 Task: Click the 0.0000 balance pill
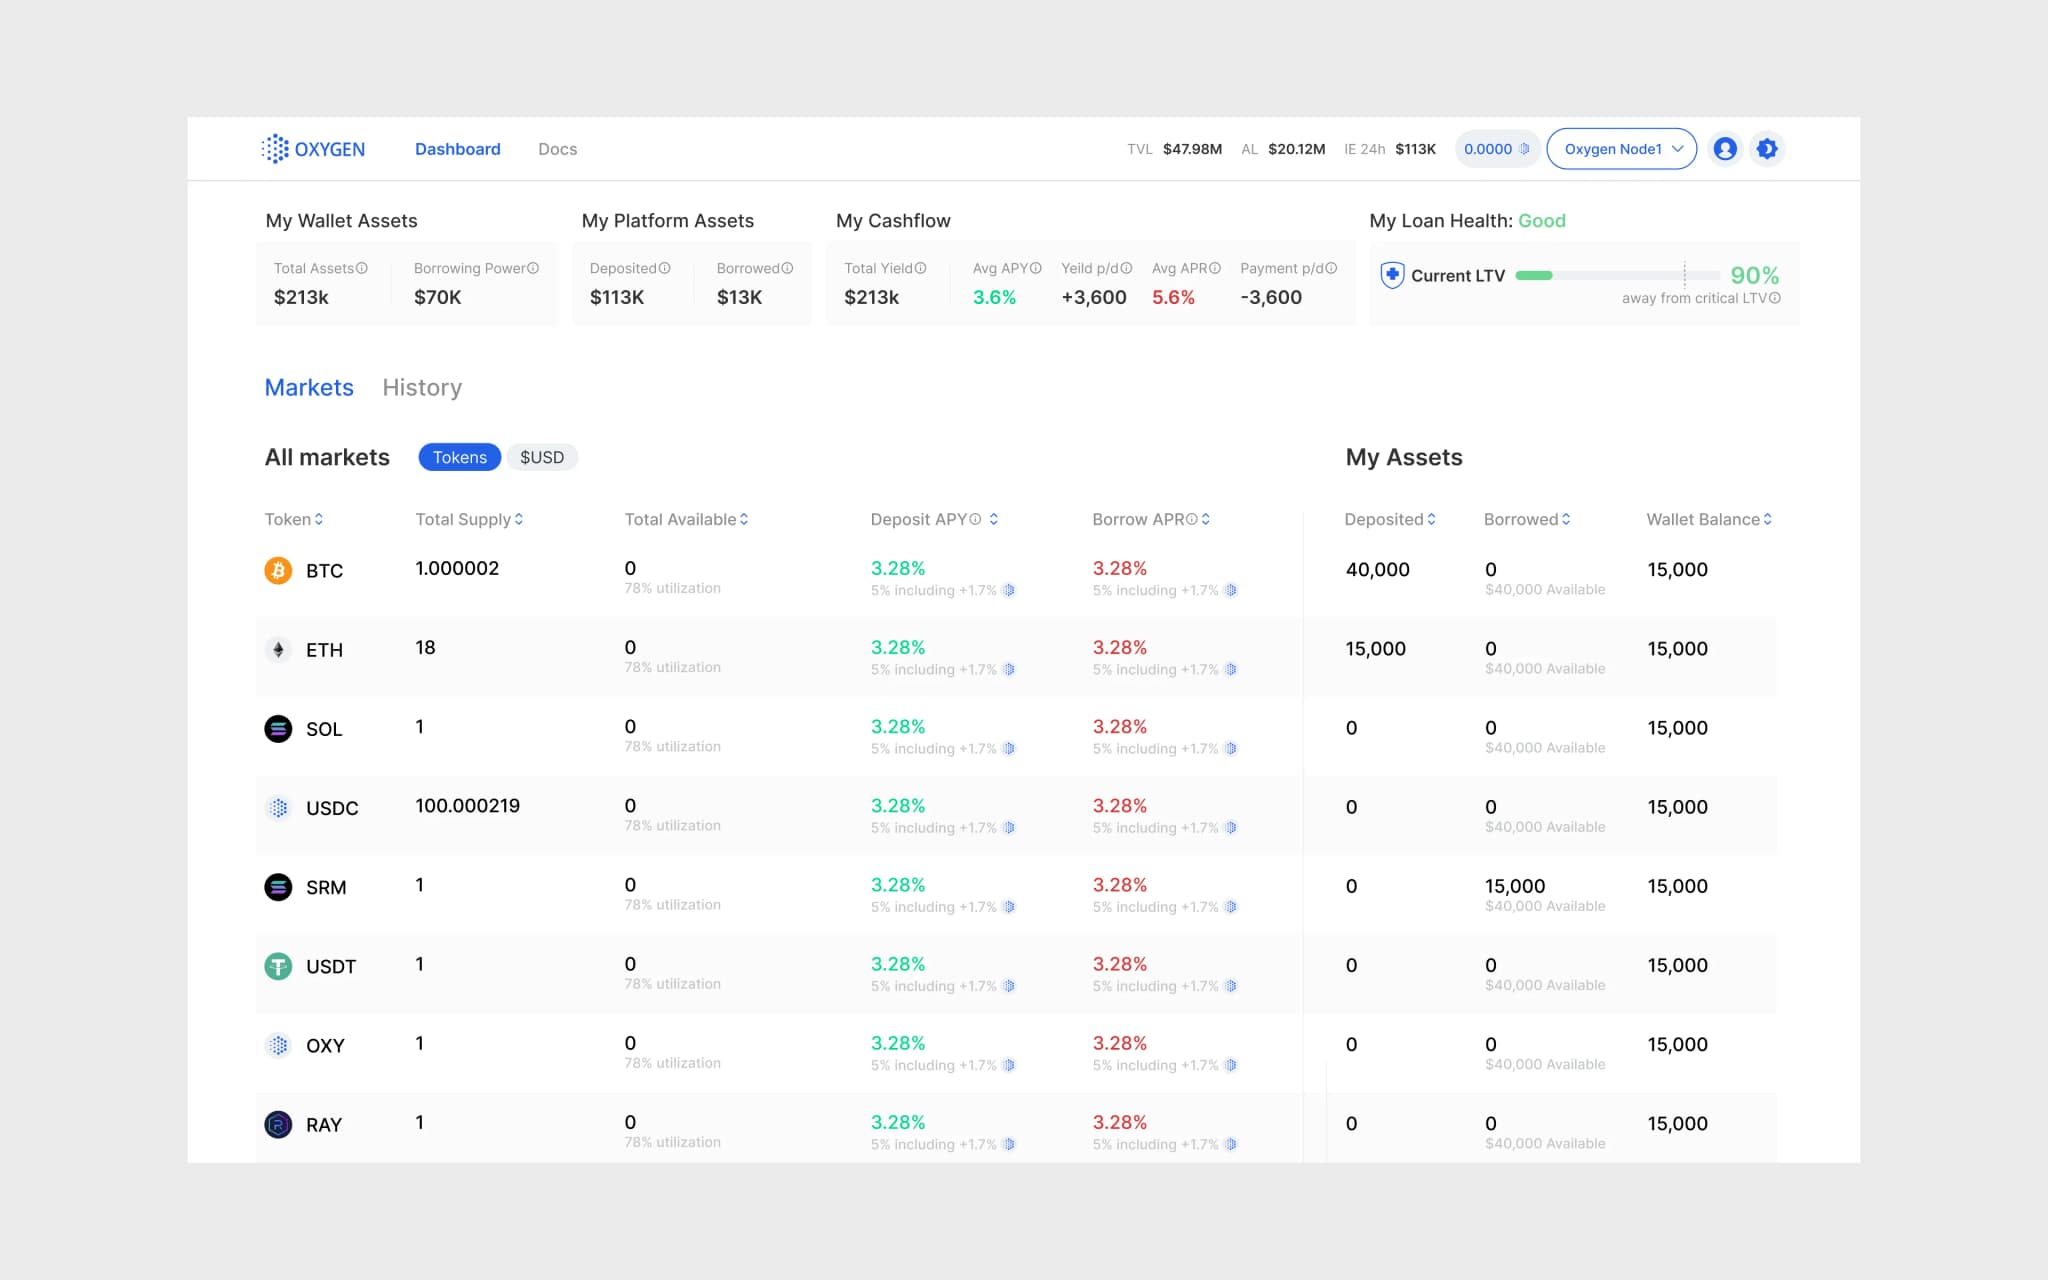click(x=1495, y=148)
